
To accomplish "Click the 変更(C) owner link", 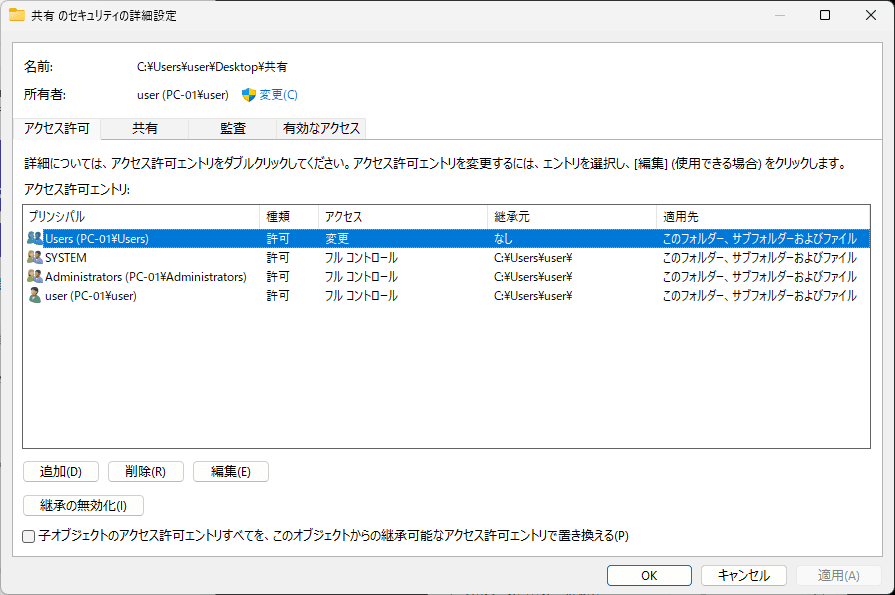I will 278,95.
